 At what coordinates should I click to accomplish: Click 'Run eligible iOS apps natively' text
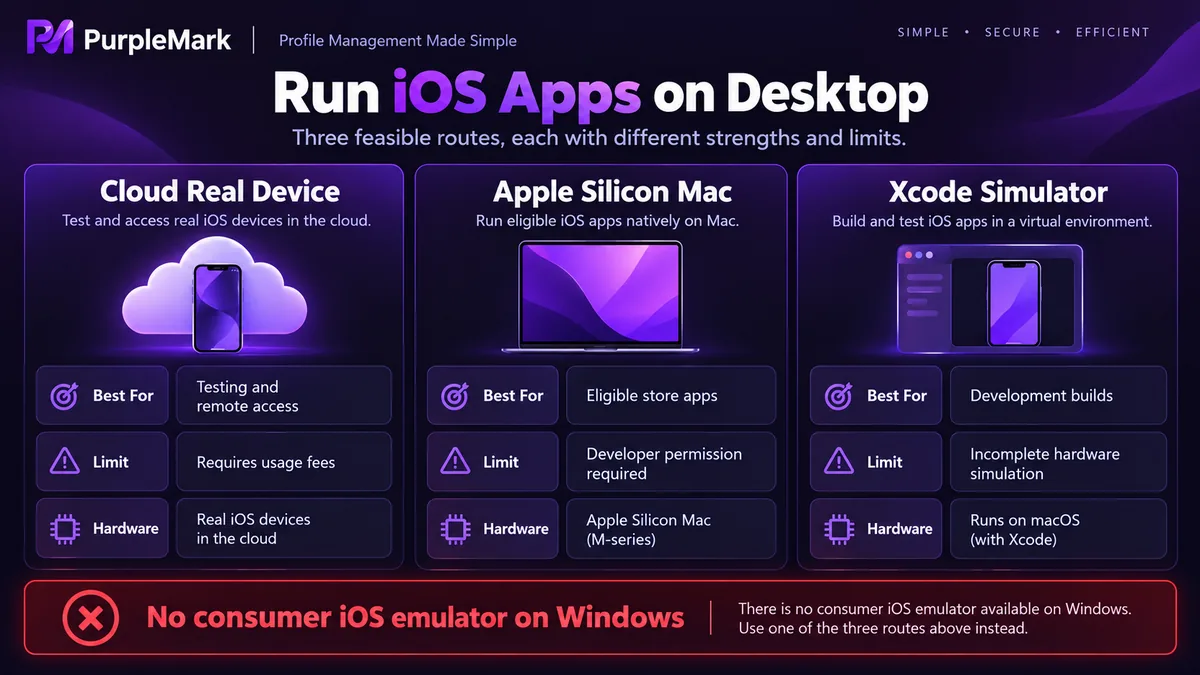[x=607, y=220]
